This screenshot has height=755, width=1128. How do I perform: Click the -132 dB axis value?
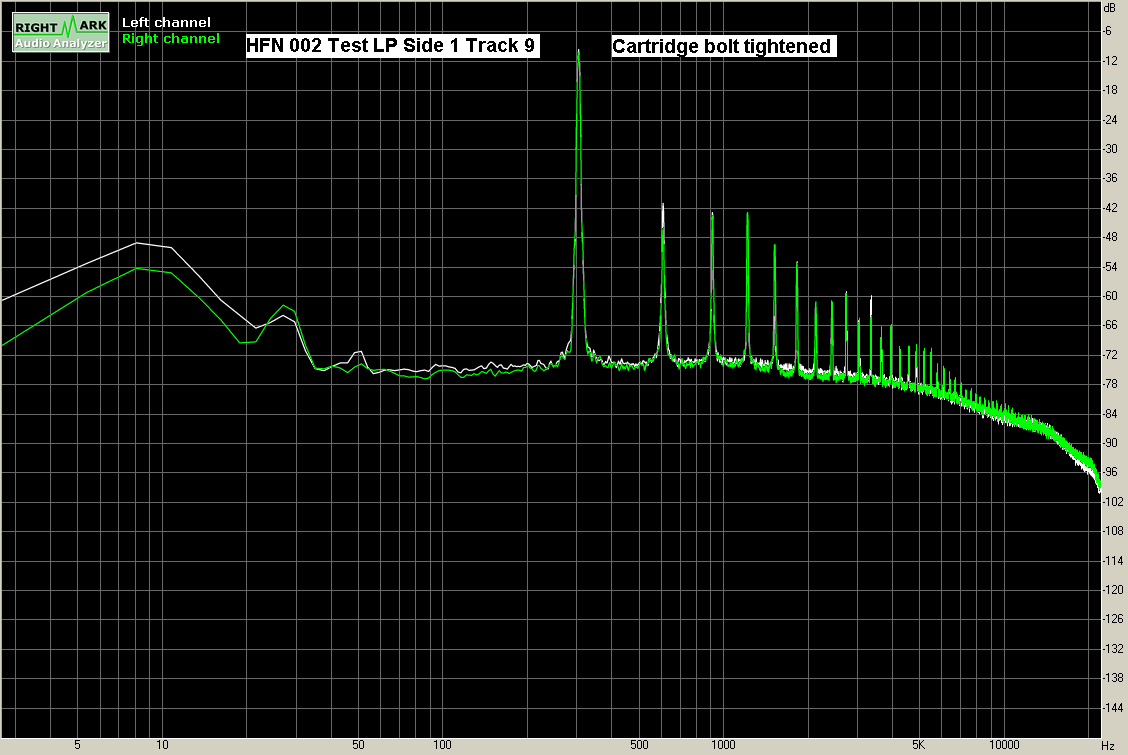click(x=1113, y=649)
